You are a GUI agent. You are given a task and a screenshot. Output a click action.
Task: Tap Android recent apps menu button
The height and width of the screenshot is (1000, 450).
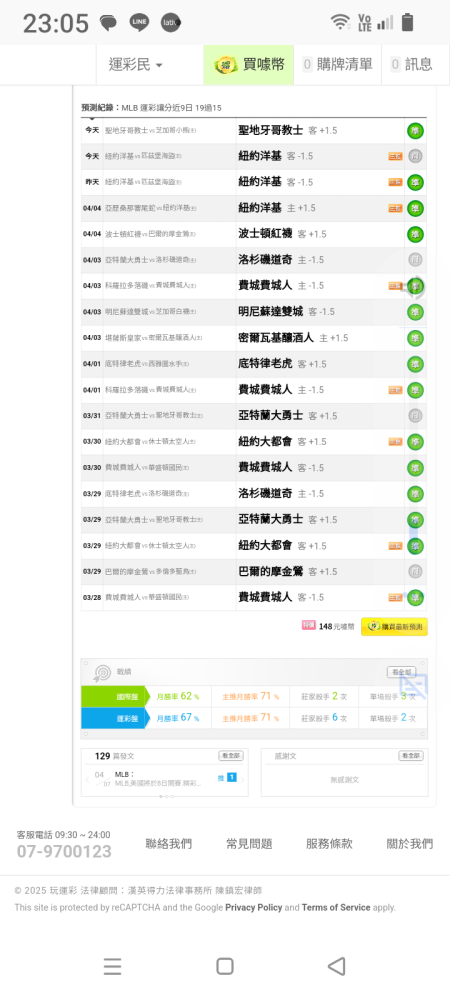(x=112, y=967)
